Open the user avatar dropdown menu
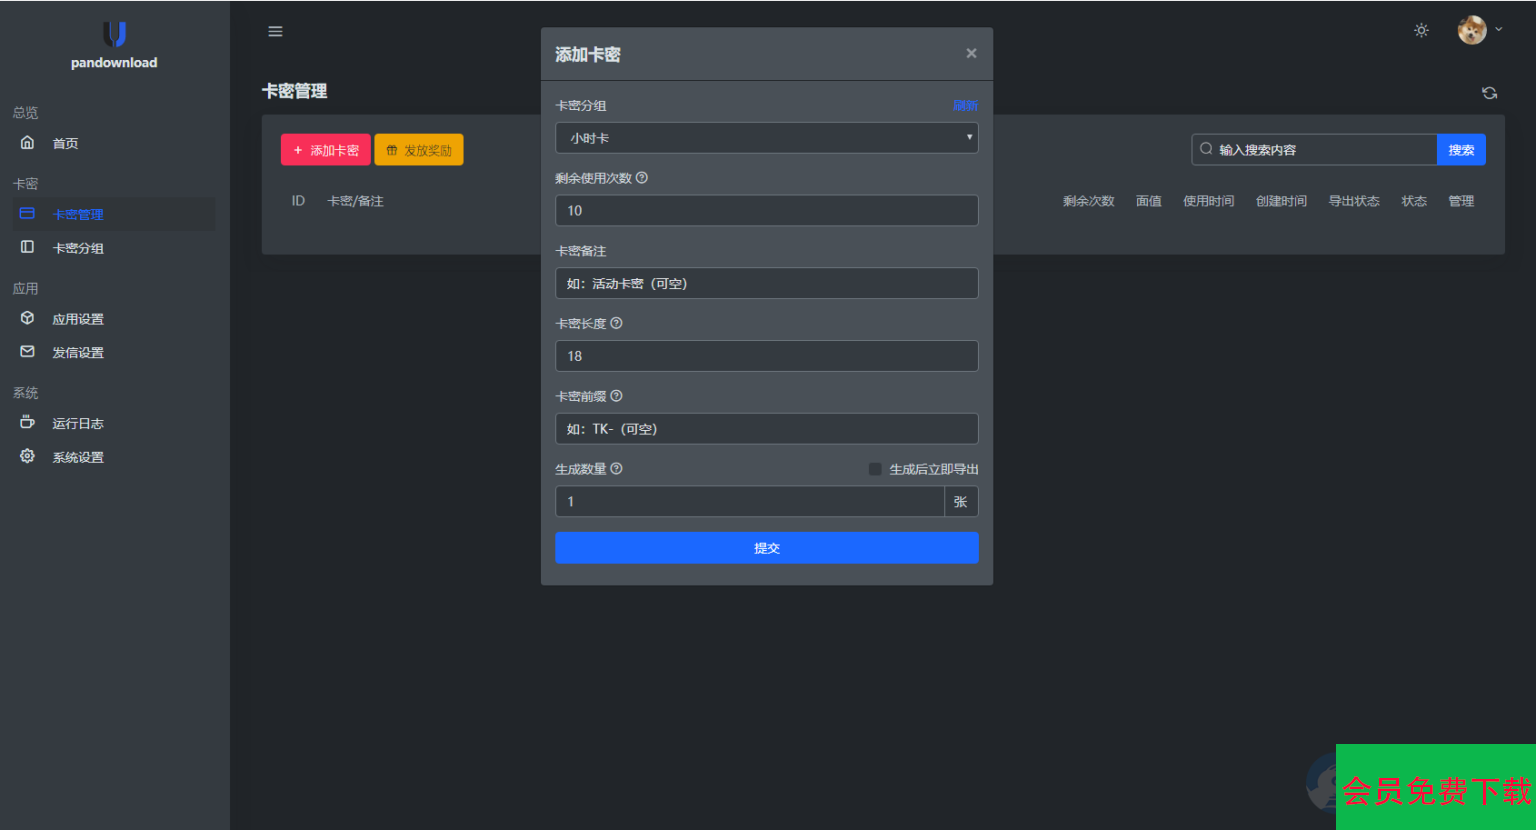 point(1479,31)
